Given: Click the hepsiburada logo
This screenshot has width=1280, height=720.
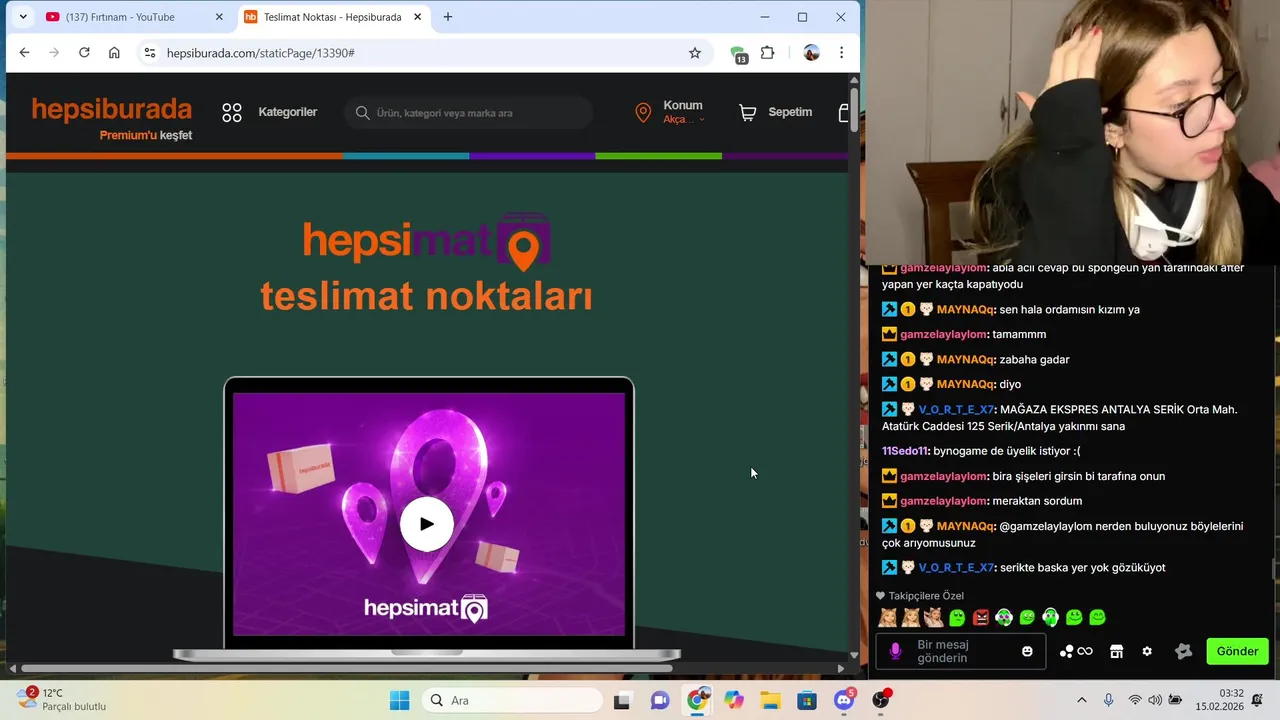Looking at the screenshot, I should tap(111, 109).
